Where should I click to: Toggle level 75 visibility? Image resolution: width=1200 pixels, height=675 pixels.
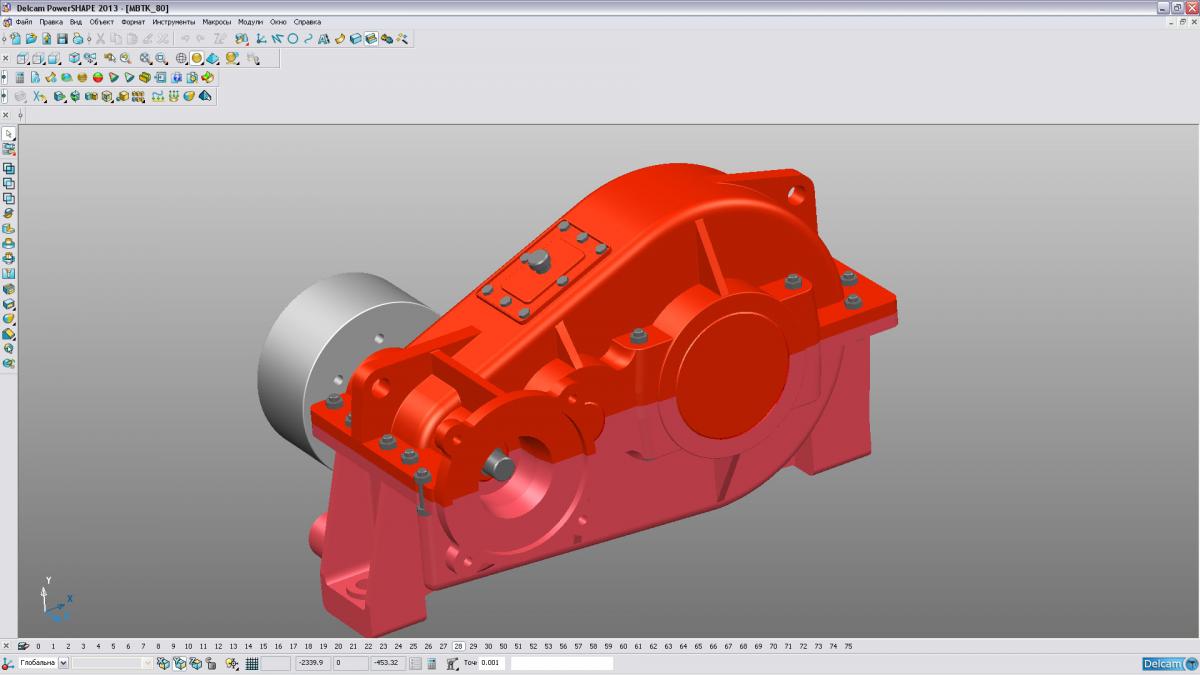(x=848, y=646)
